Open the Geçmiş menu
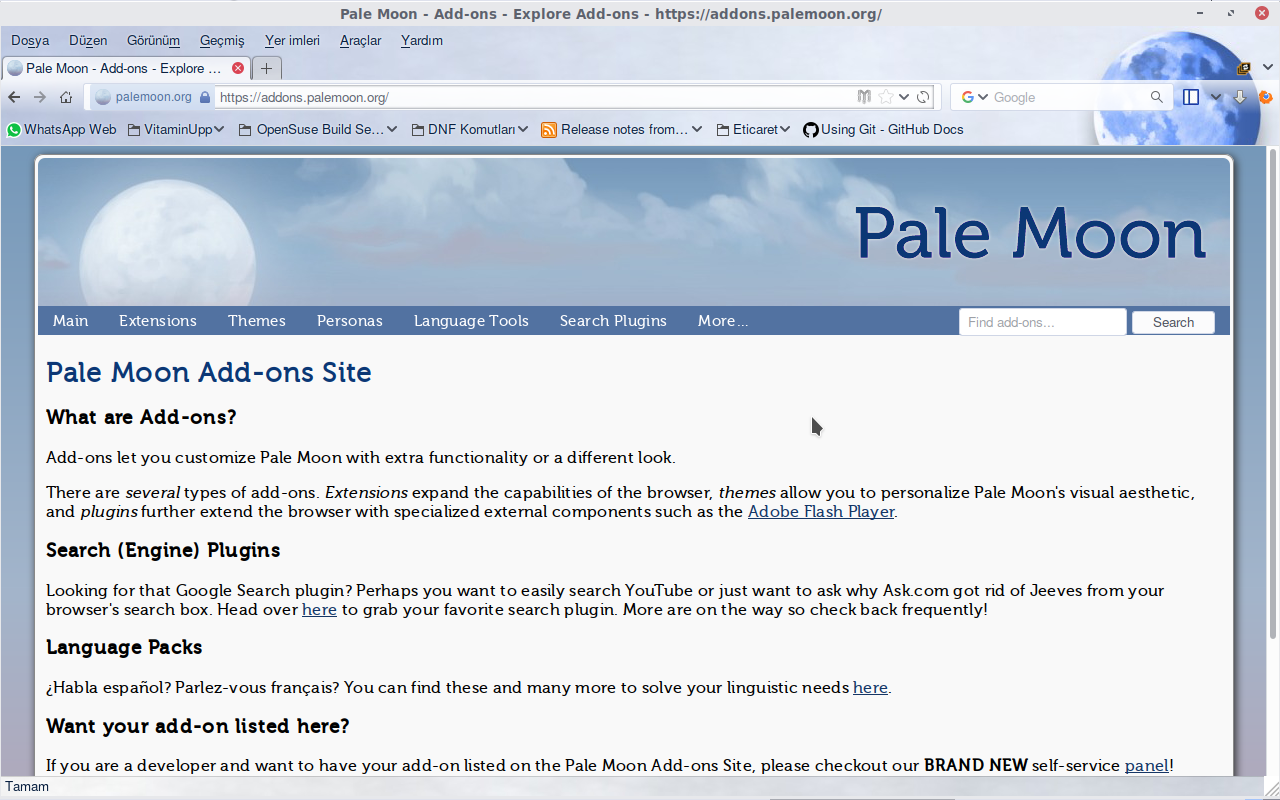Screen dimensions: 1280x800 pos(222,41)
